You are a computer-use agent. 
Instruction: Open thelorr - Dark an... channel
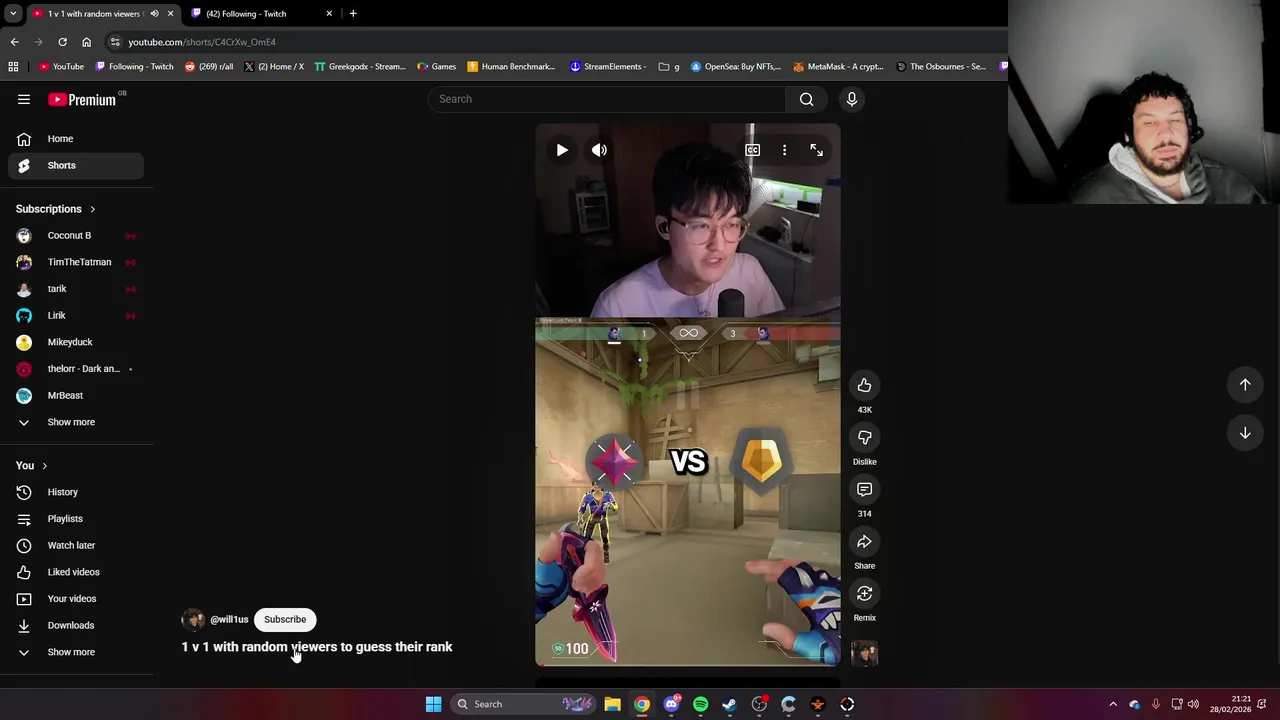tap(76, 369)
